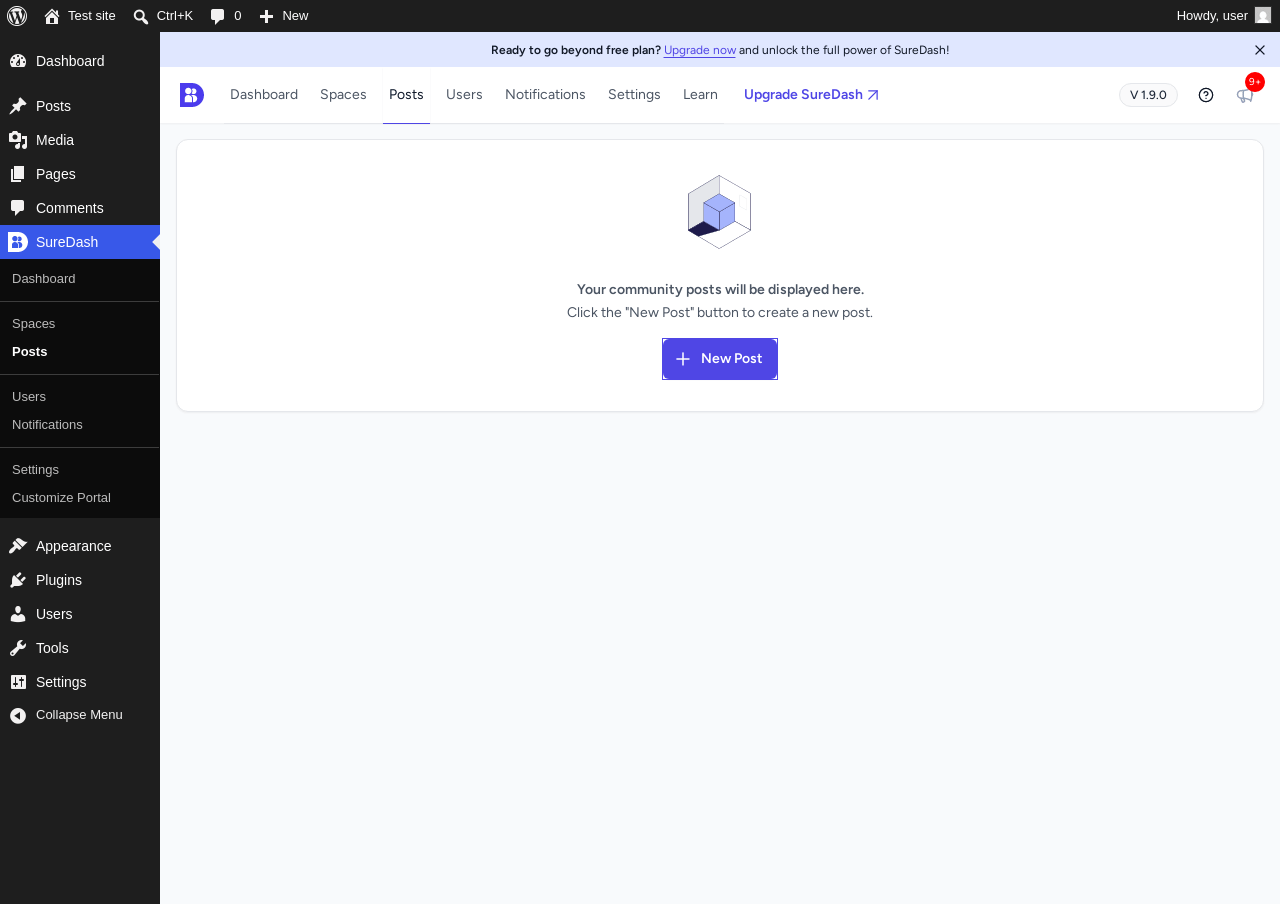Open the Test site home link
The image size is (1280, 904).
click(x=80, y=16)
